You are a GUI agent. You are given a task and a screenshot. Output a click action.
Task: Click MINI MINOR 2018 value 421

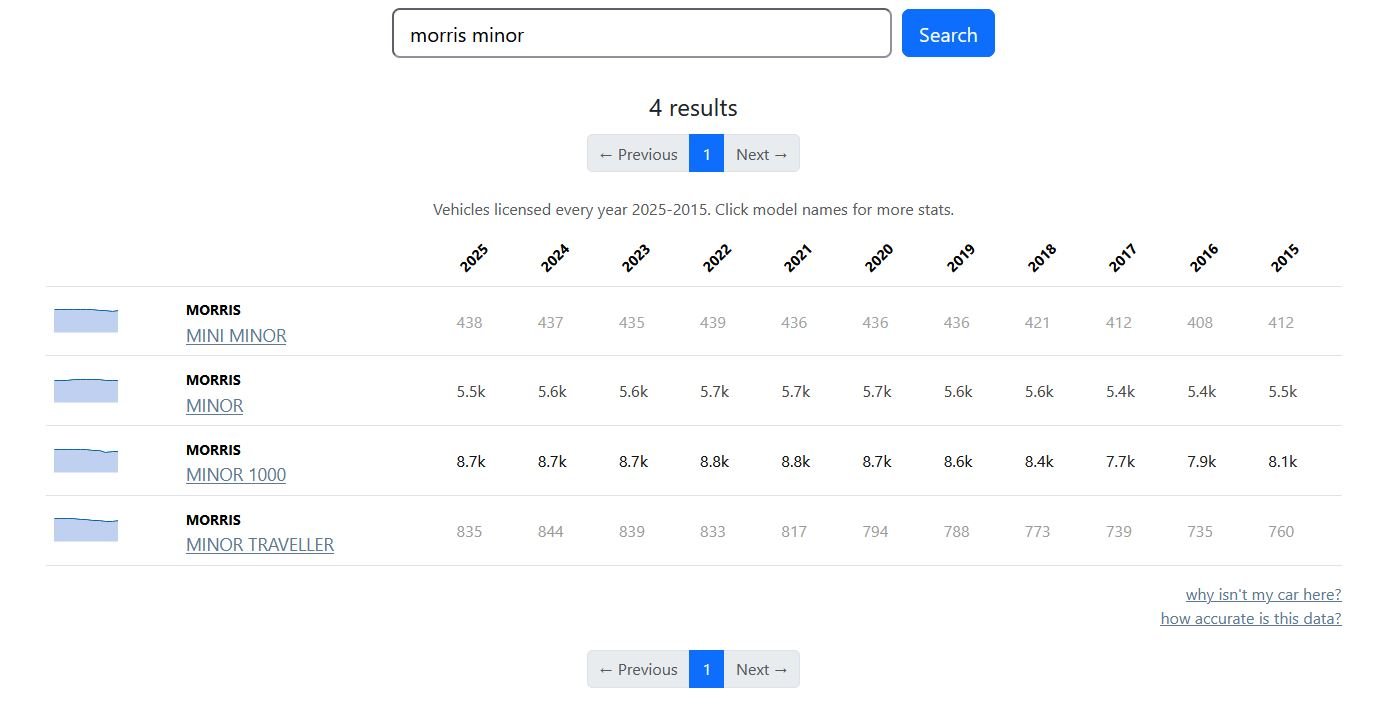coord(1038,322)
